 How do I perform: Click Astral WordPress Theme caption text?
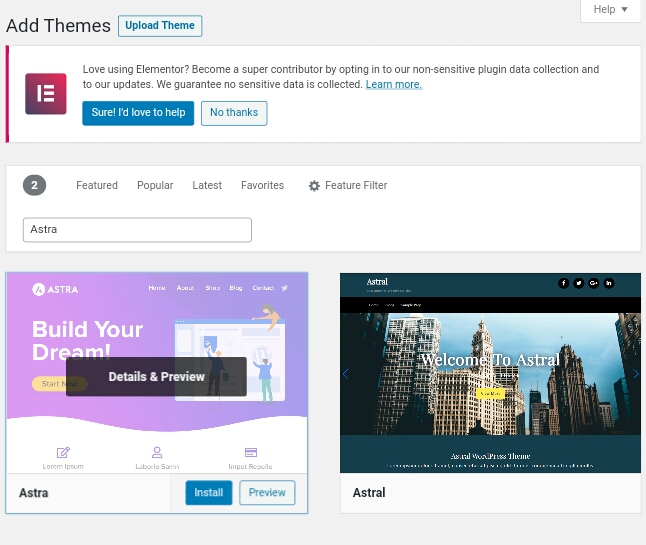coord(490,456)
